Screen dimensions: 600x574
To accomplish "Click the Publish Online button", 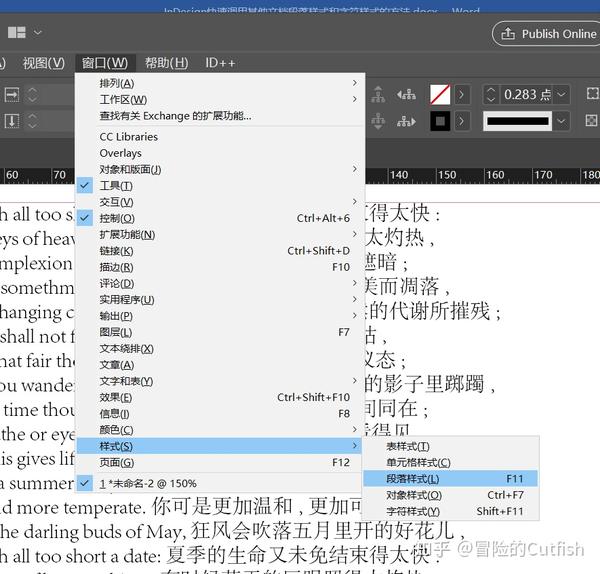I will point(548,34).
